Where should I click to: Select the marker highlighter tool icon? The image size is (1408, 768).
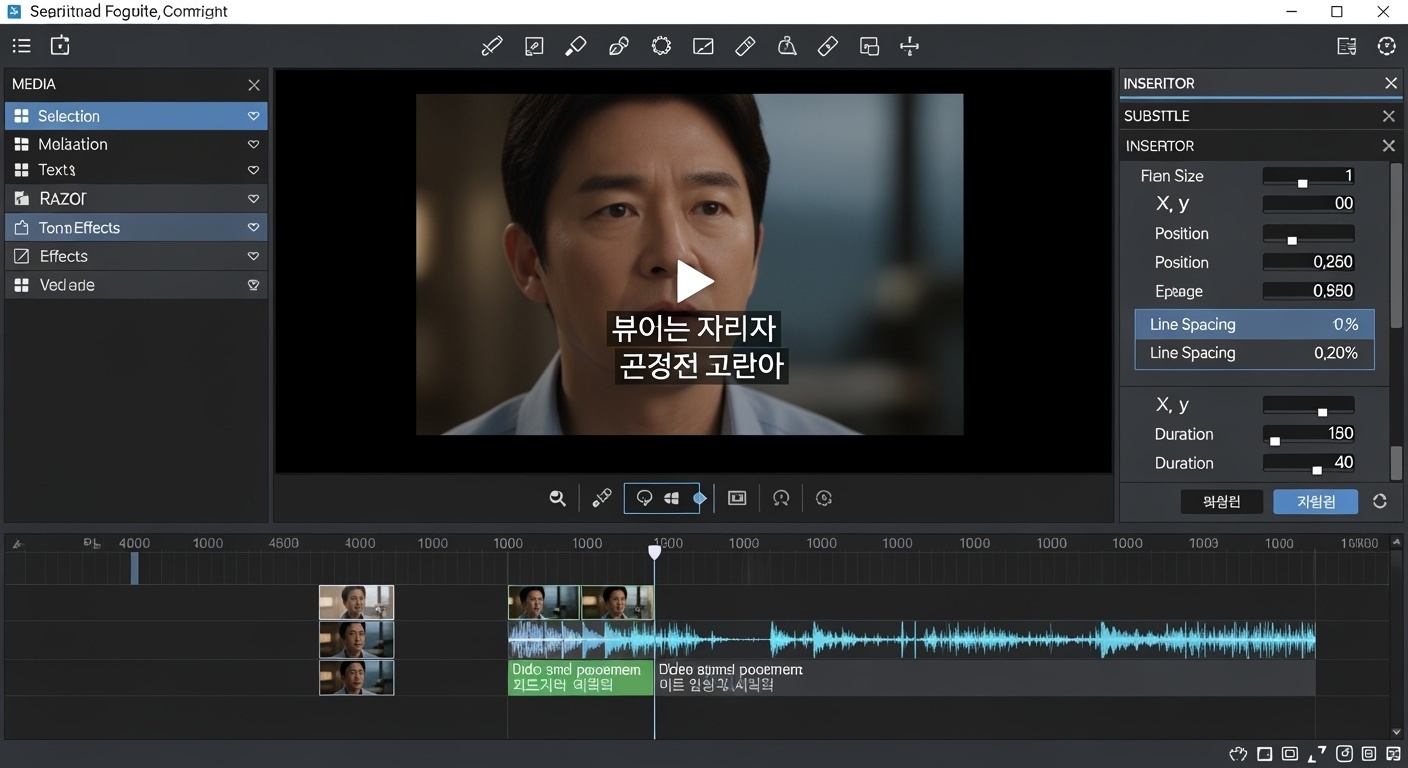576,46
